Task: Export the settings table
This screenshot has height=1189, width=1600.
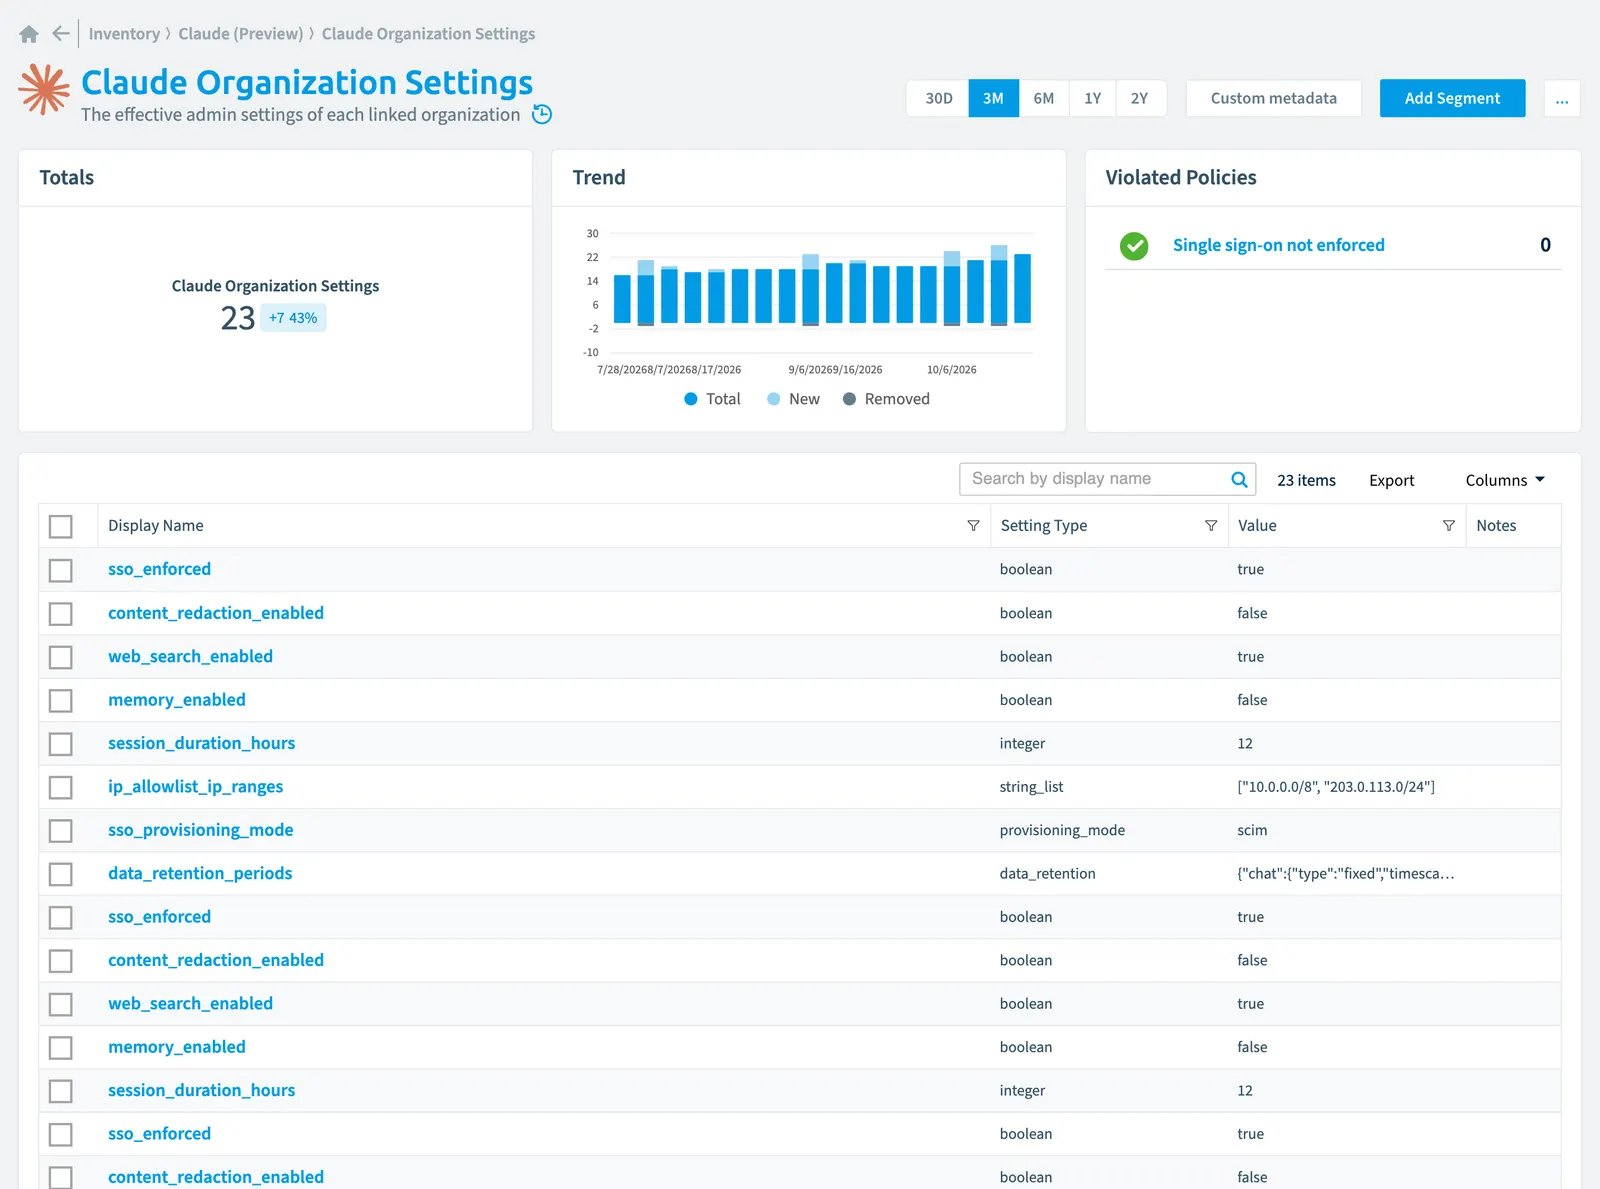Action: click(x=1391, y=480)
